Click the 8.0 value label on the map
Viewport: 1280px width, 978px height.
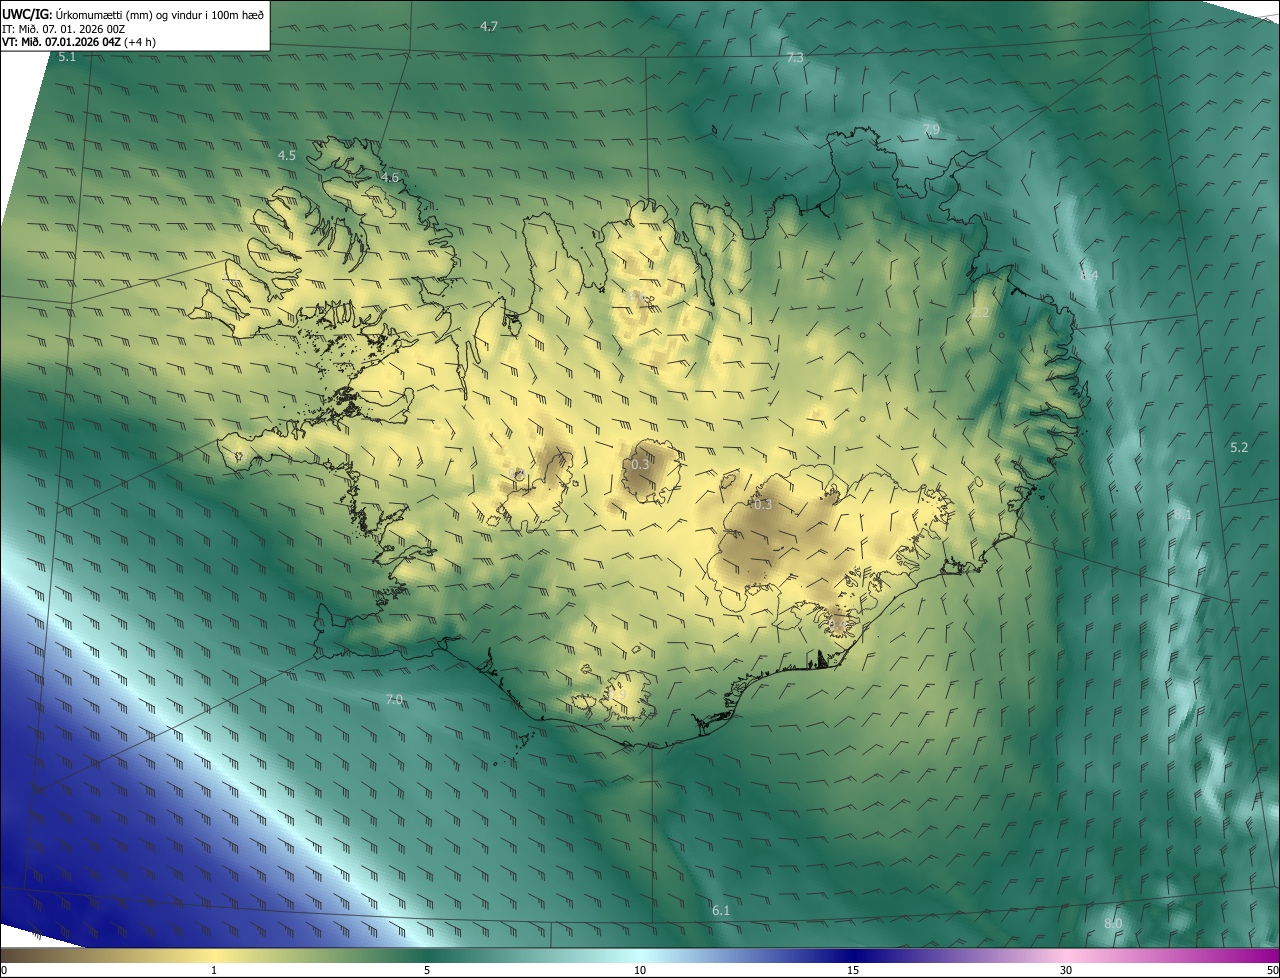[1113, 923]
